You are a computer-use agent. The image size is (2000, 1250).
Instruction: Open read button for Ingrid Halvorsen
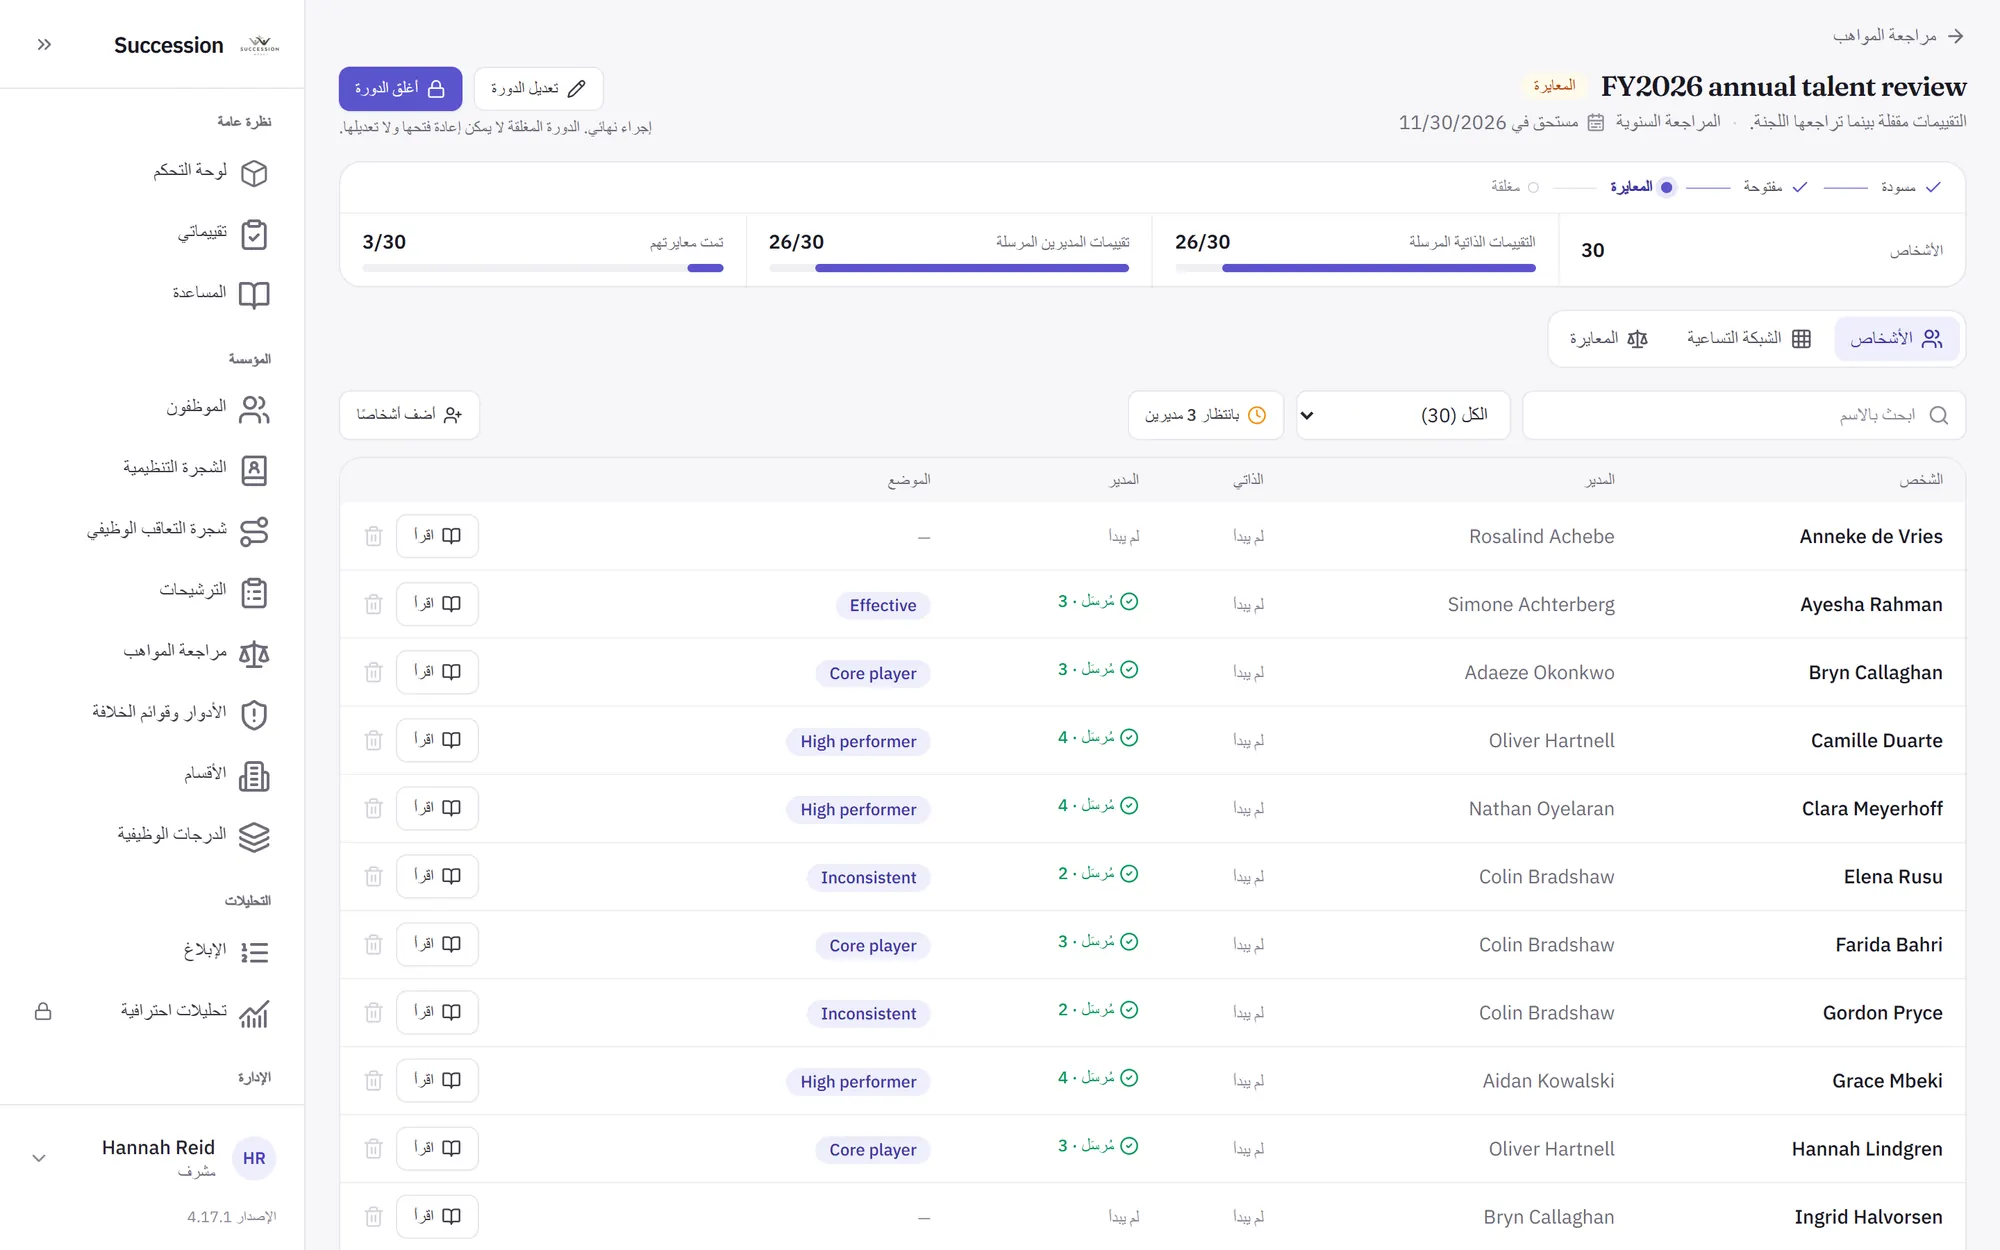437,1216
